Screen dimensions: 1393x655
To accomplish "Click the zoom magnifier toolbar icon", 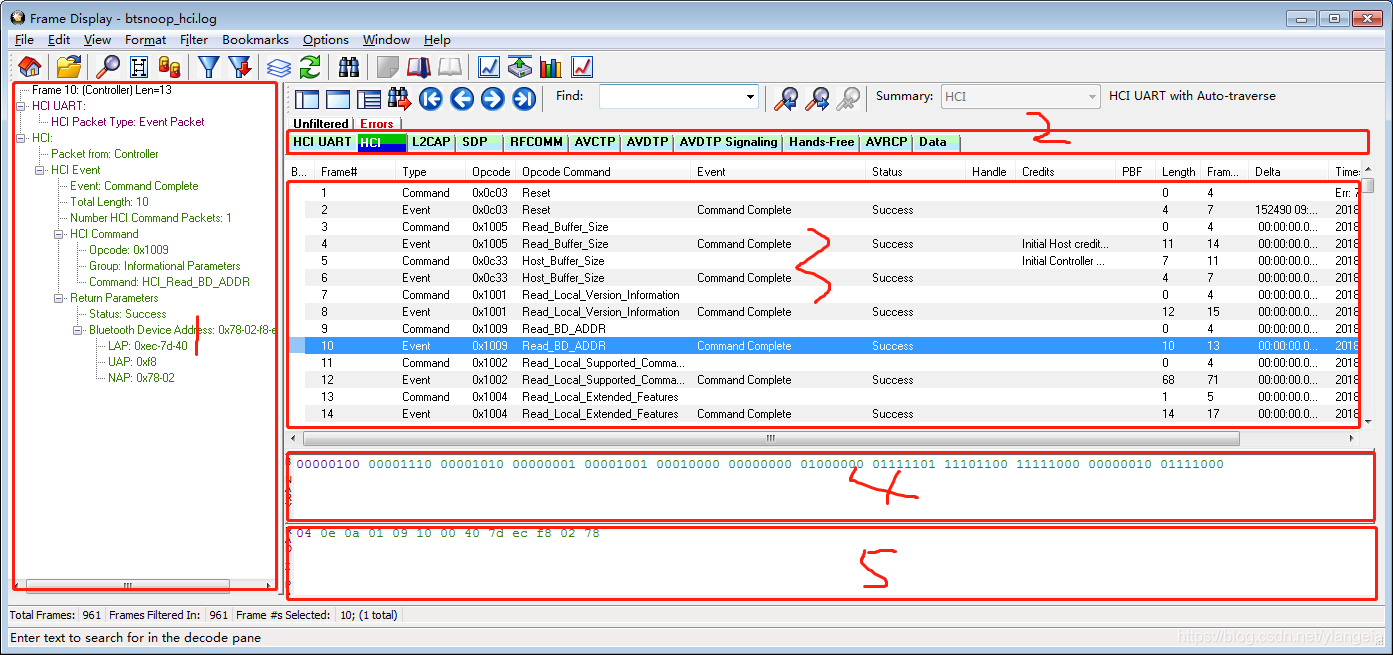I will pyautogui.click(x=106, y=67).
